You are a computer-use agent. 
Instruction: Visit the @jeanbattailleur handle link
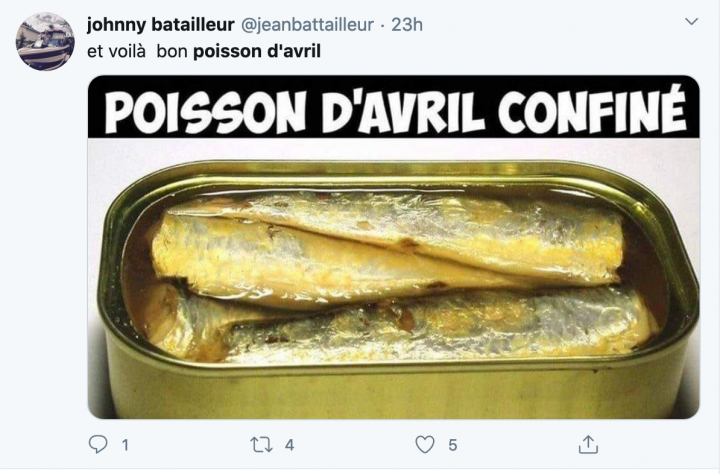click(x=307, y=25)
